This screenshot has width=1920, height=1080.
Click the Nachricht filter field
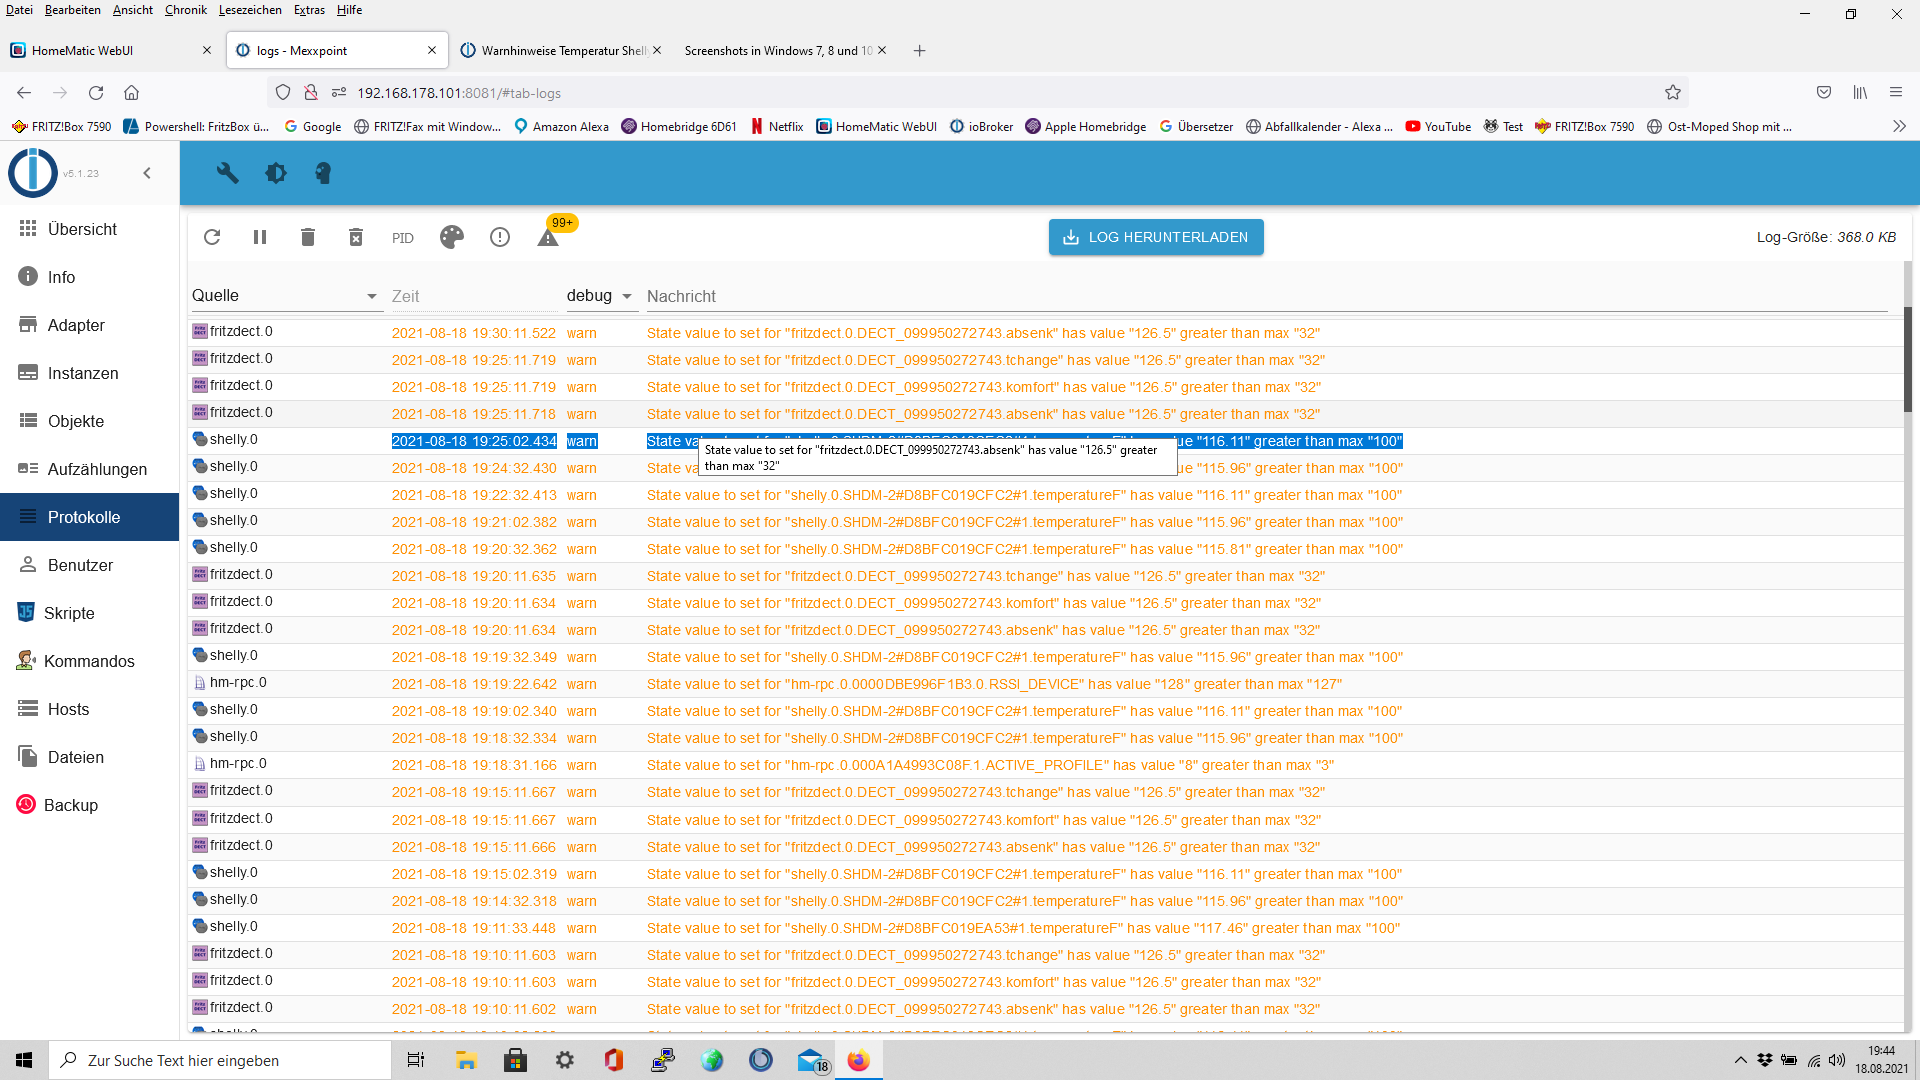[1265, 296]
